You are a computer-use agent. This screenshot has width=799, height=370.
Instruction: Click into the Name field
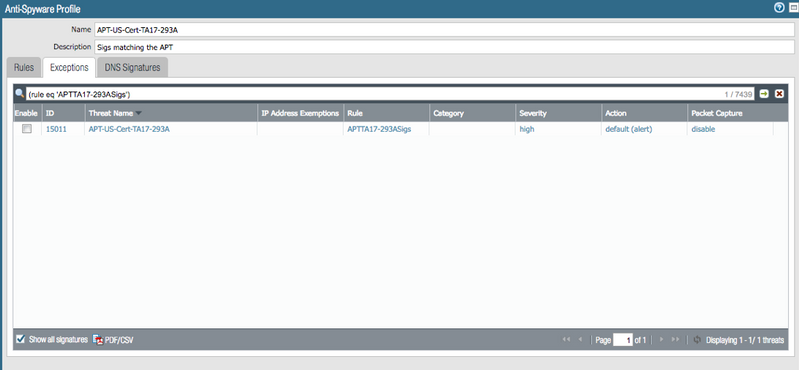444,30
